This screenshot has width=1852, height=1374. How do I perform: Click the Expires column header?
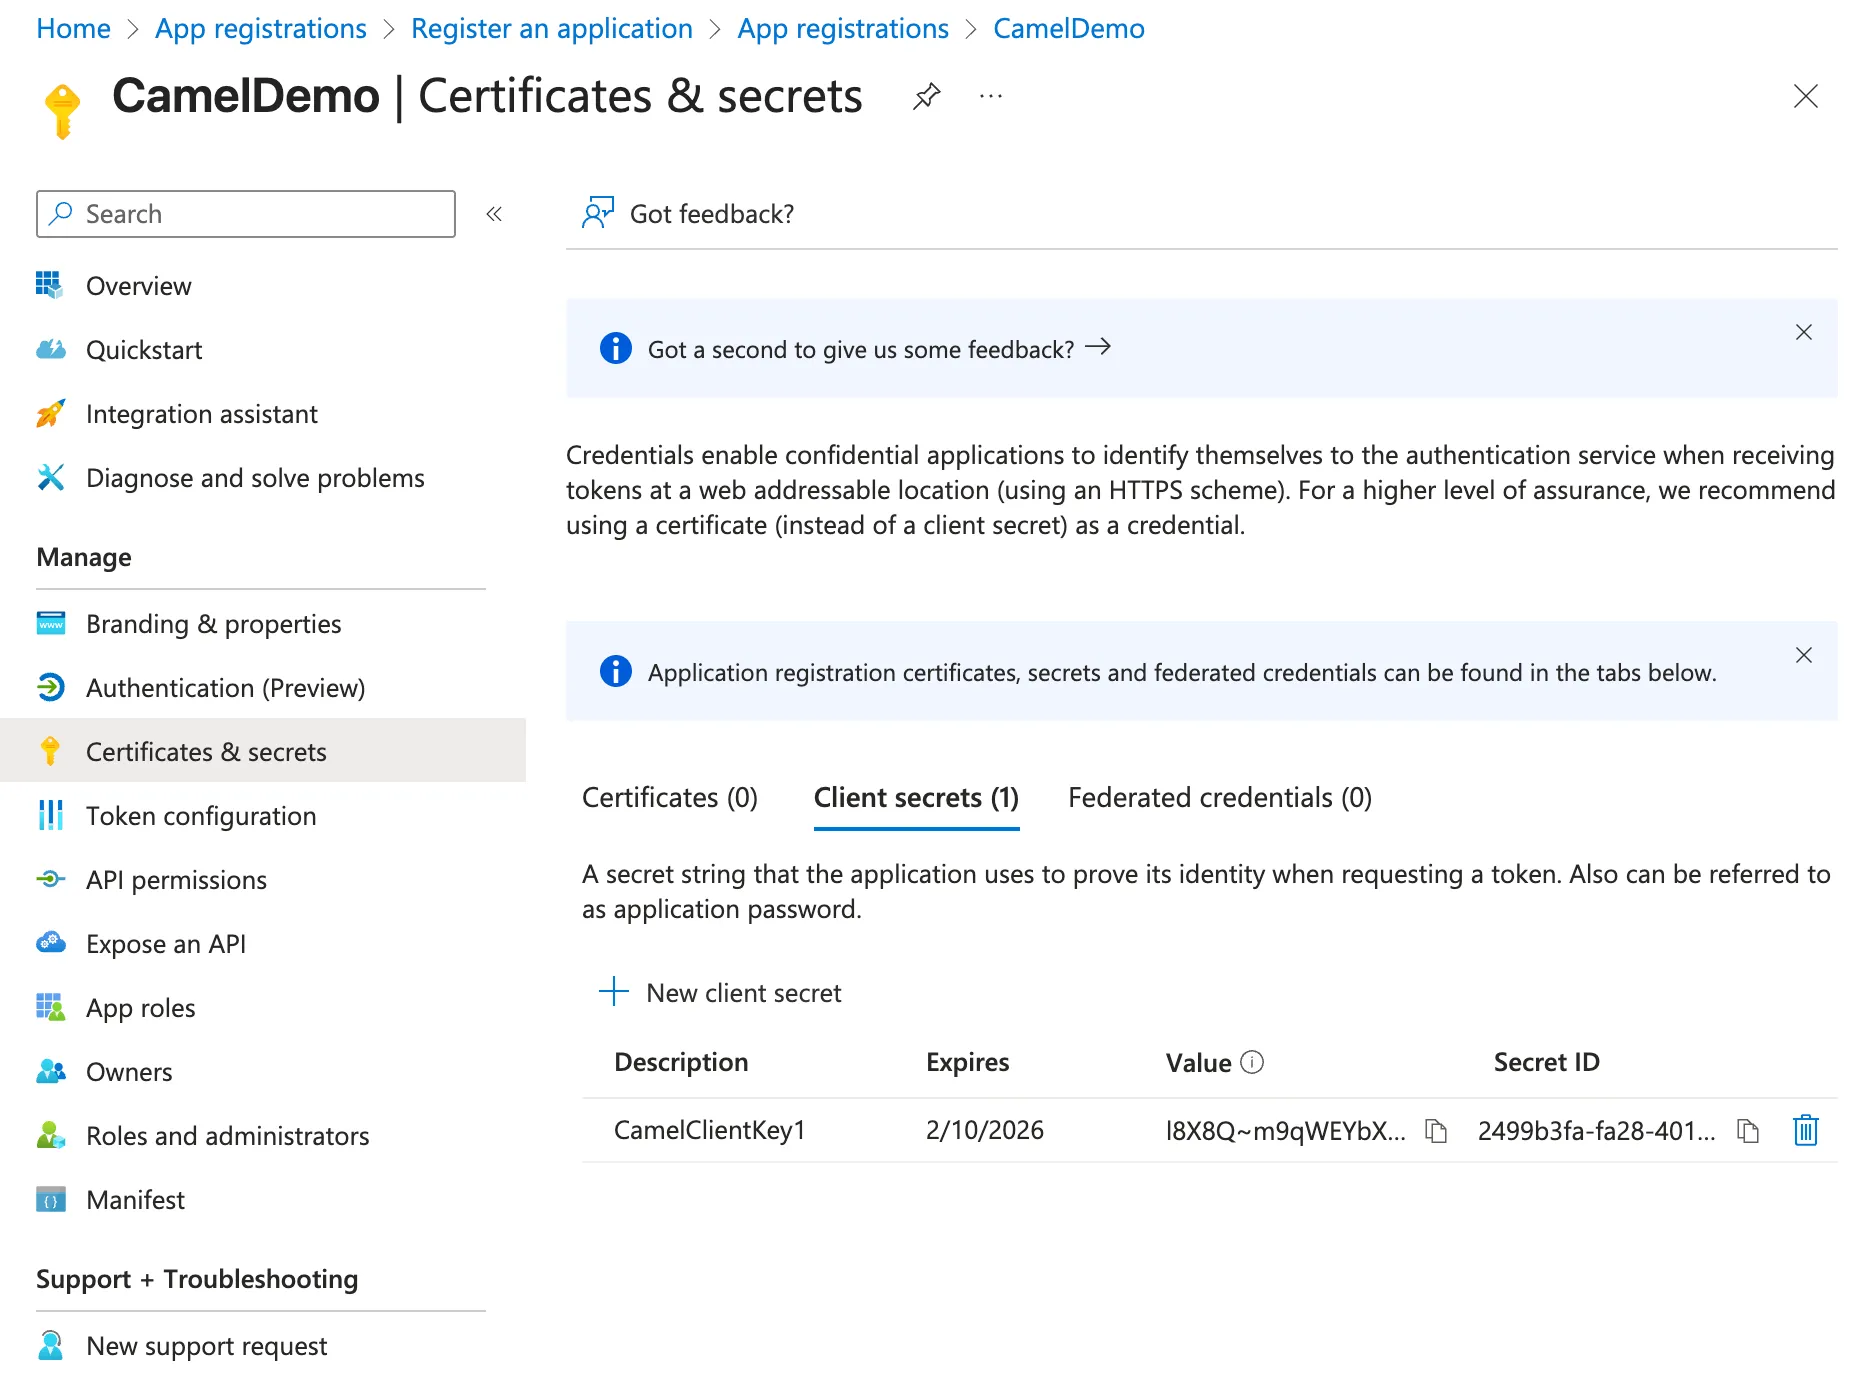pos(967,1062)
